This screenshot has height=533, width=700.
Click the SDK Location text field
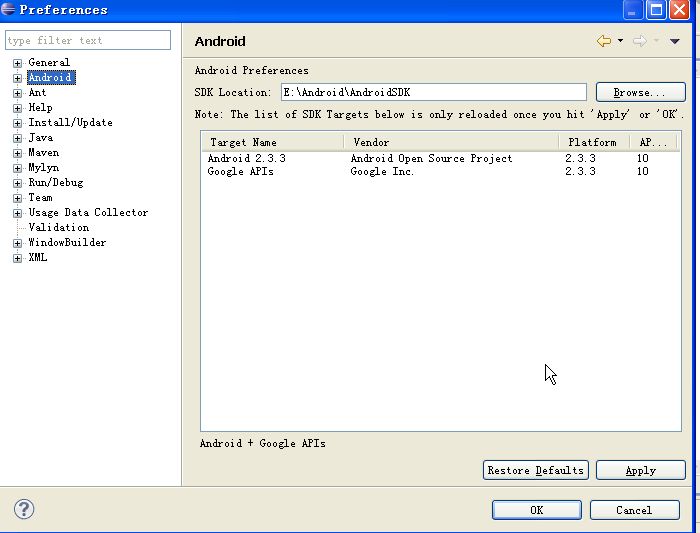434,92
